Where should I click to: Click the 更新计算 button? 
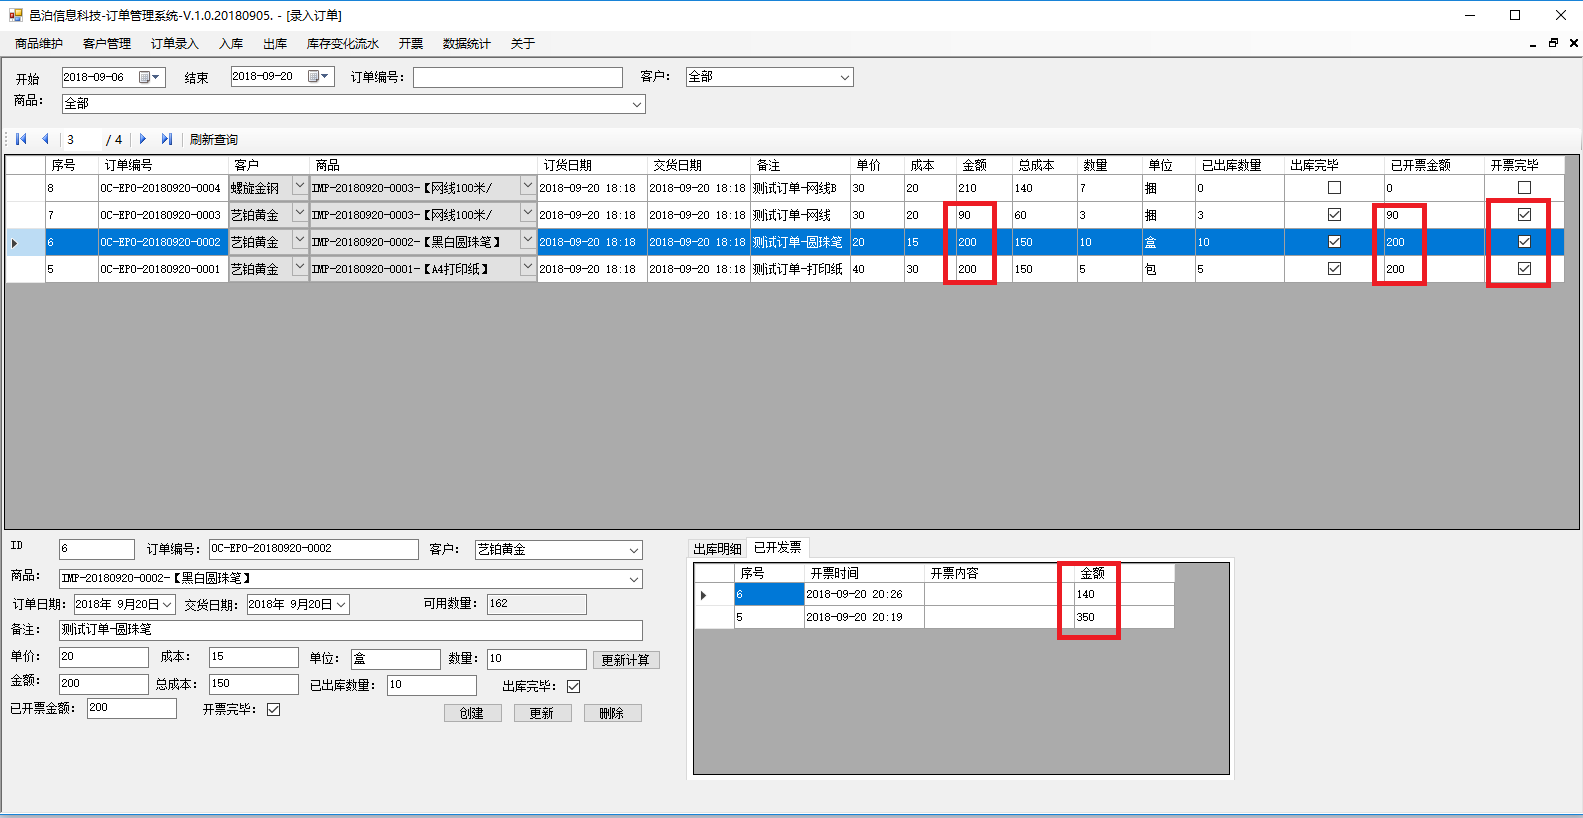(626, 660)
